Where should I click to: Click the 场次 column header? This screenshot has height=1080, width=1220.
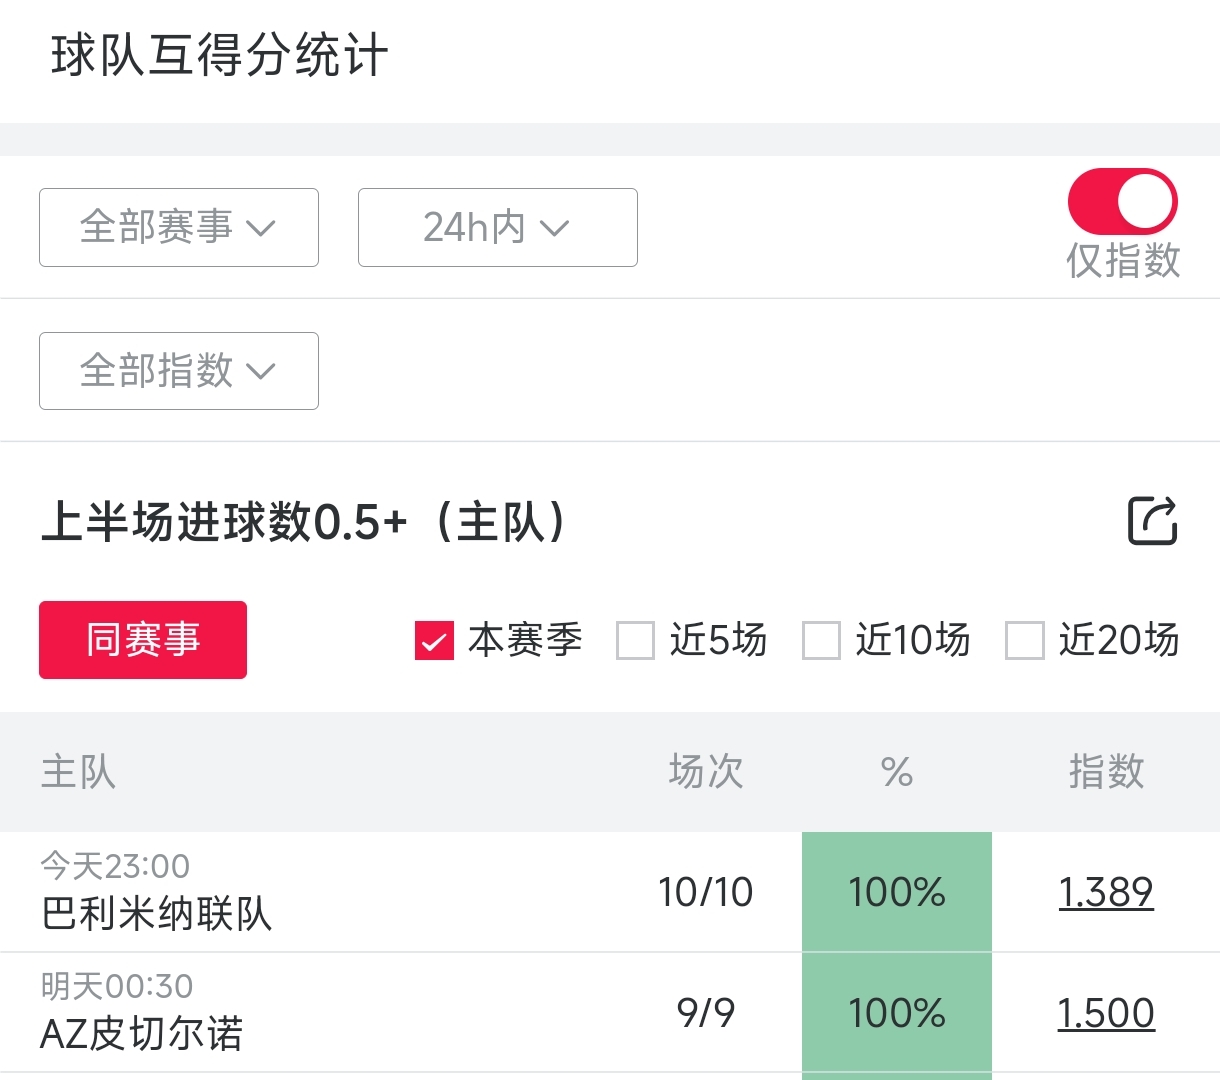705,772
